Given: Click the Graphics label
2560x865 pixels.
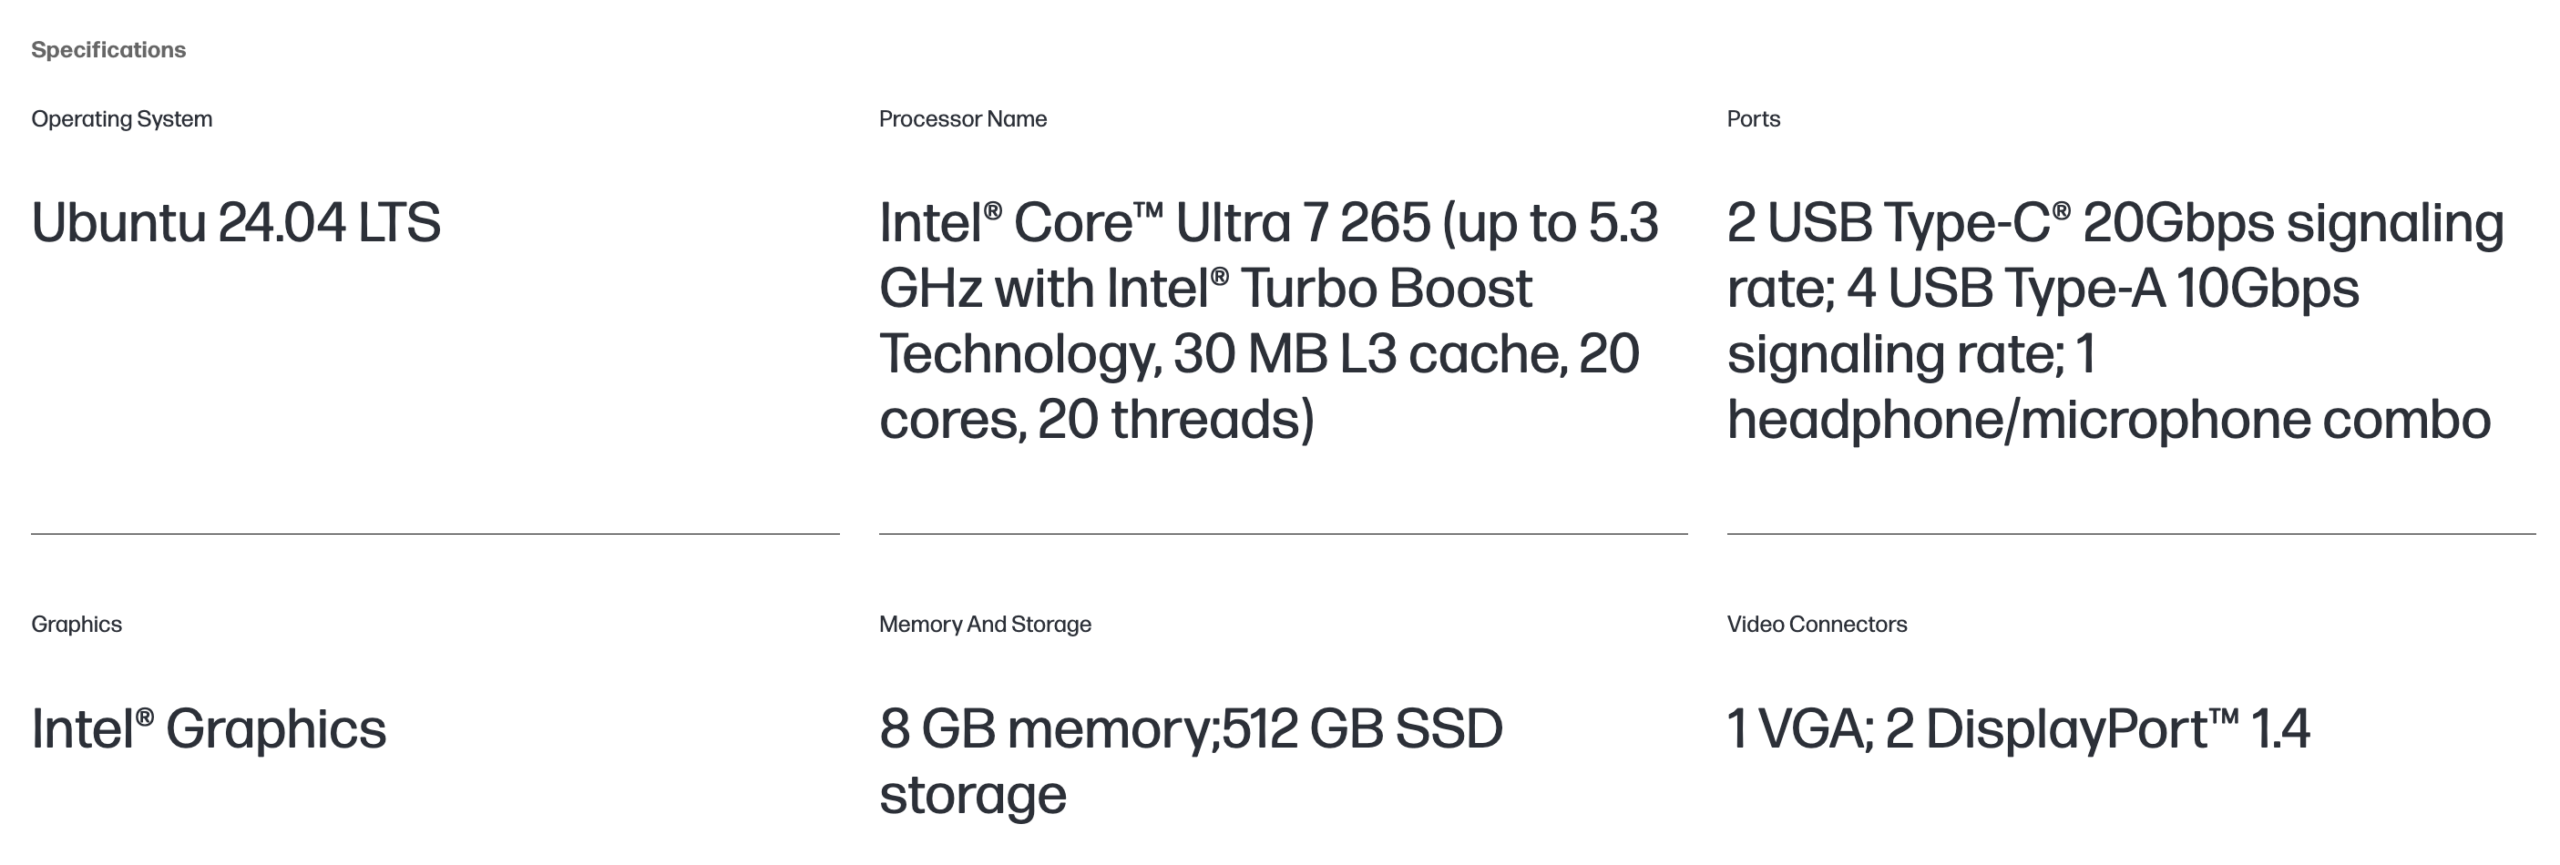Looking at the screenshot, I should click(77, 624).
